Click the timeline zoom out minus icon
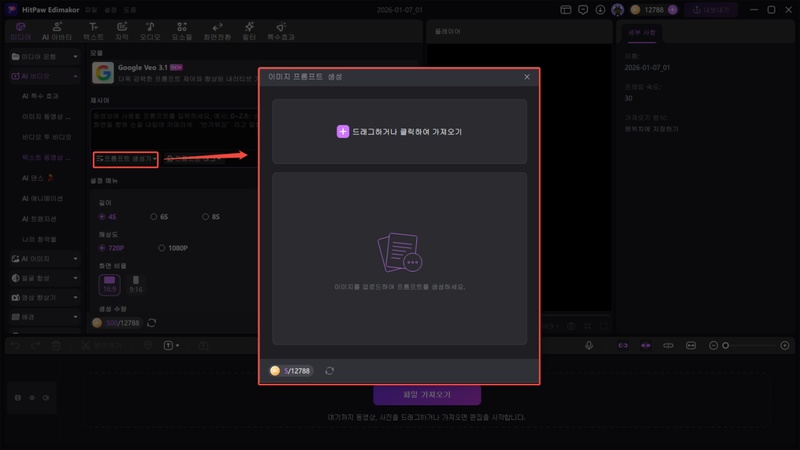 pos(713,345)
